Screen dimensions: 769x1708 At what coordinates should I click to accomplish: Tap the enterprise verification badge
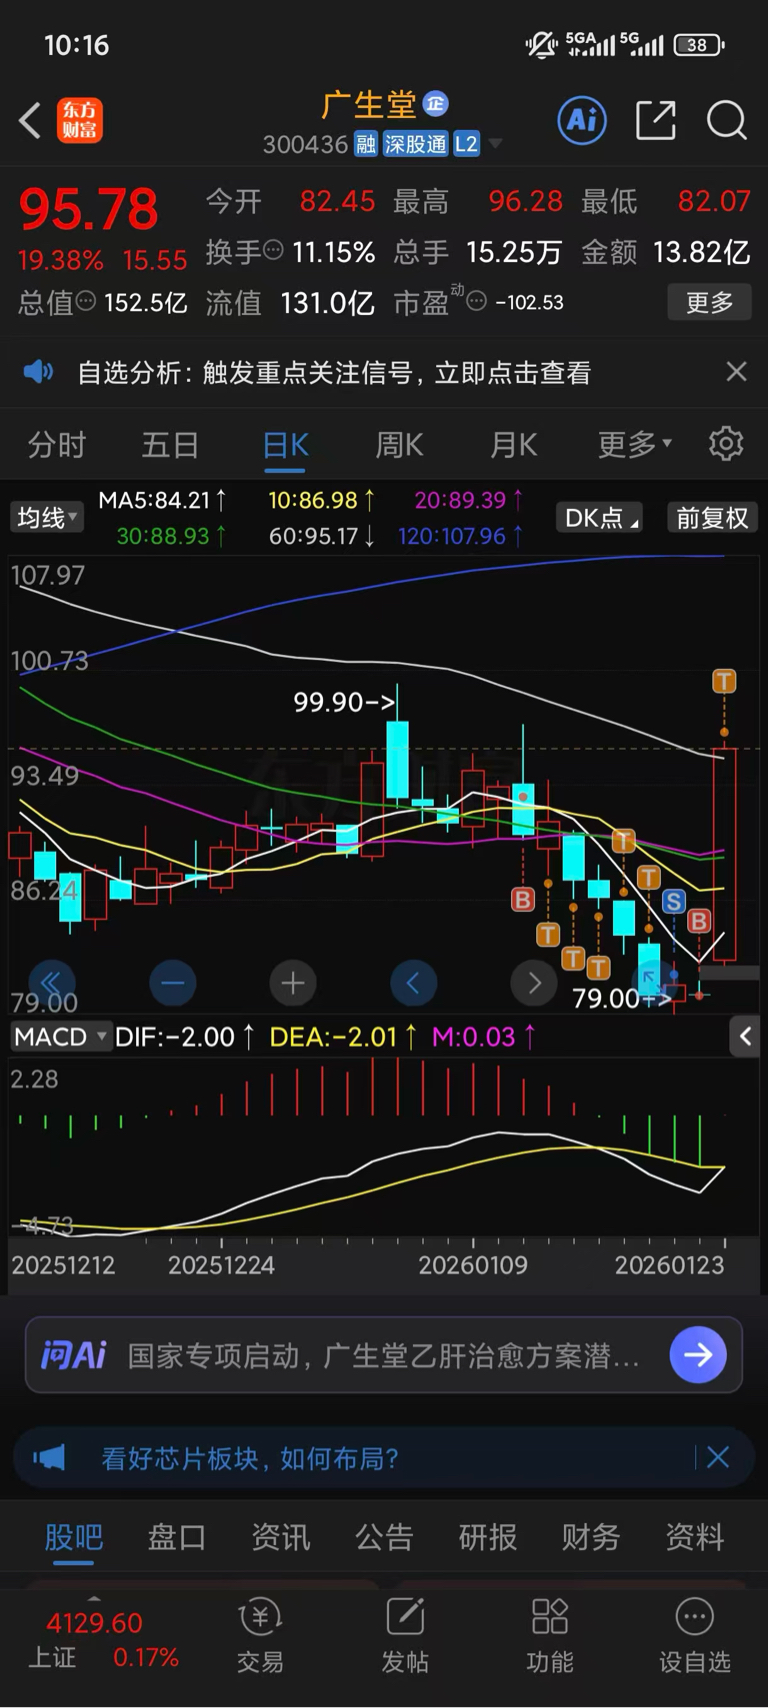coord(435,103)
